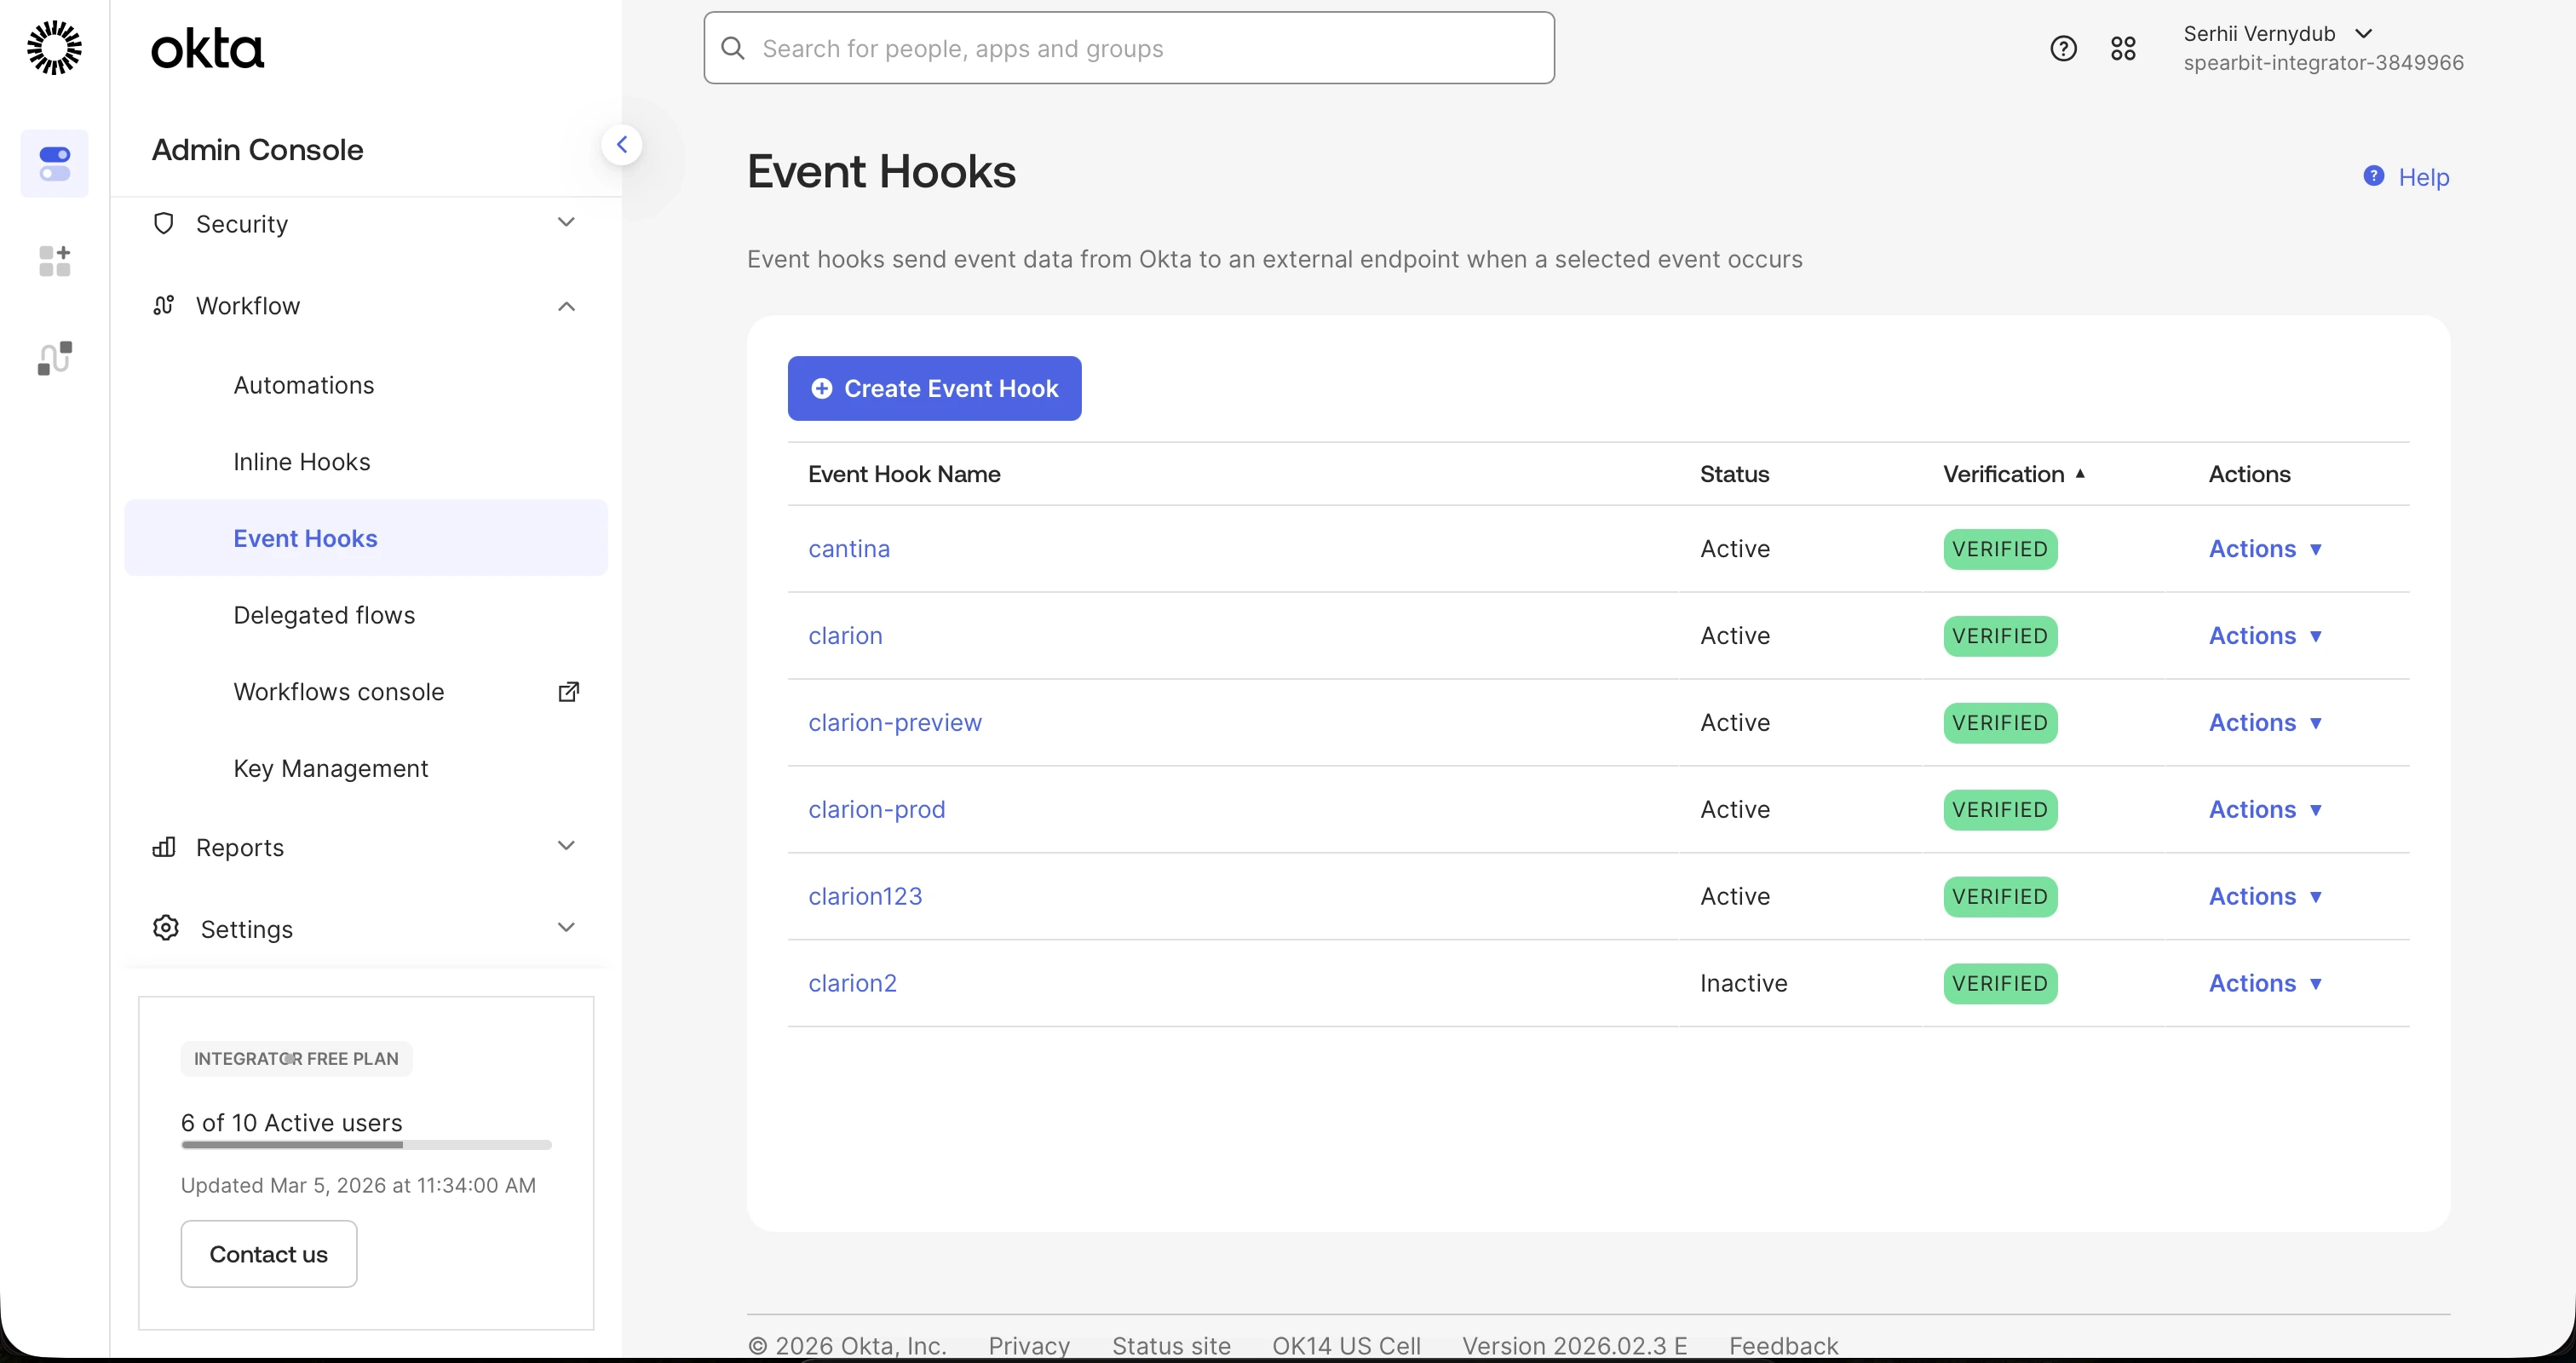Open the Serhii Vernydub account menu

pyautogui.click(x=2277, y=34)
